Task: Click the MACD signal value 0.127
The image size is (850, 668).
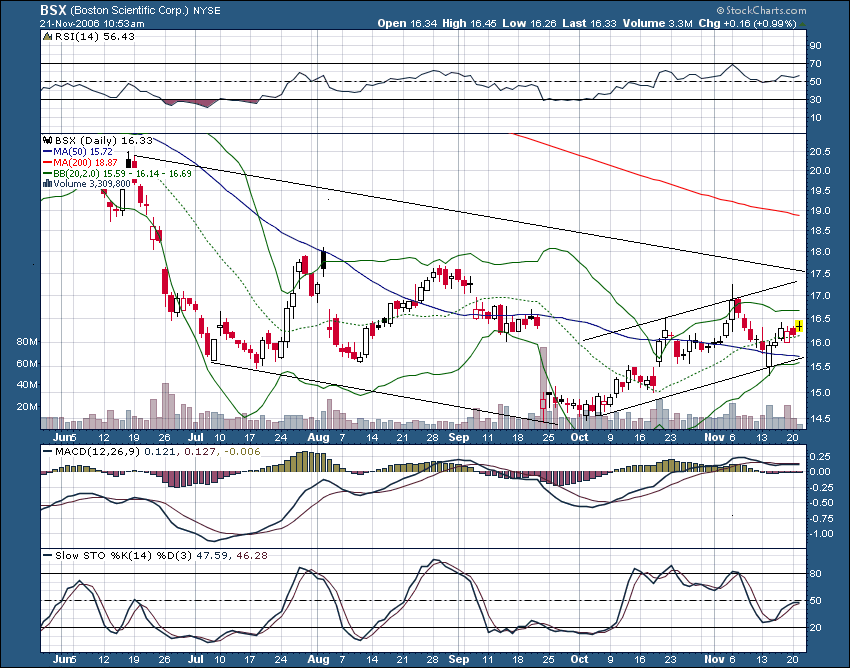Action: coord(199,451)
